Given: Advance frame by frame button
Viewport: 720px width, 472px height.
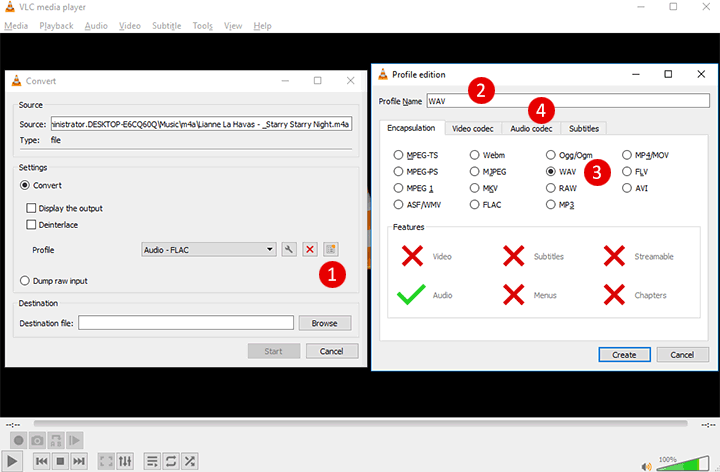Looking at the screenshot, I should click(x=75, y=441).
